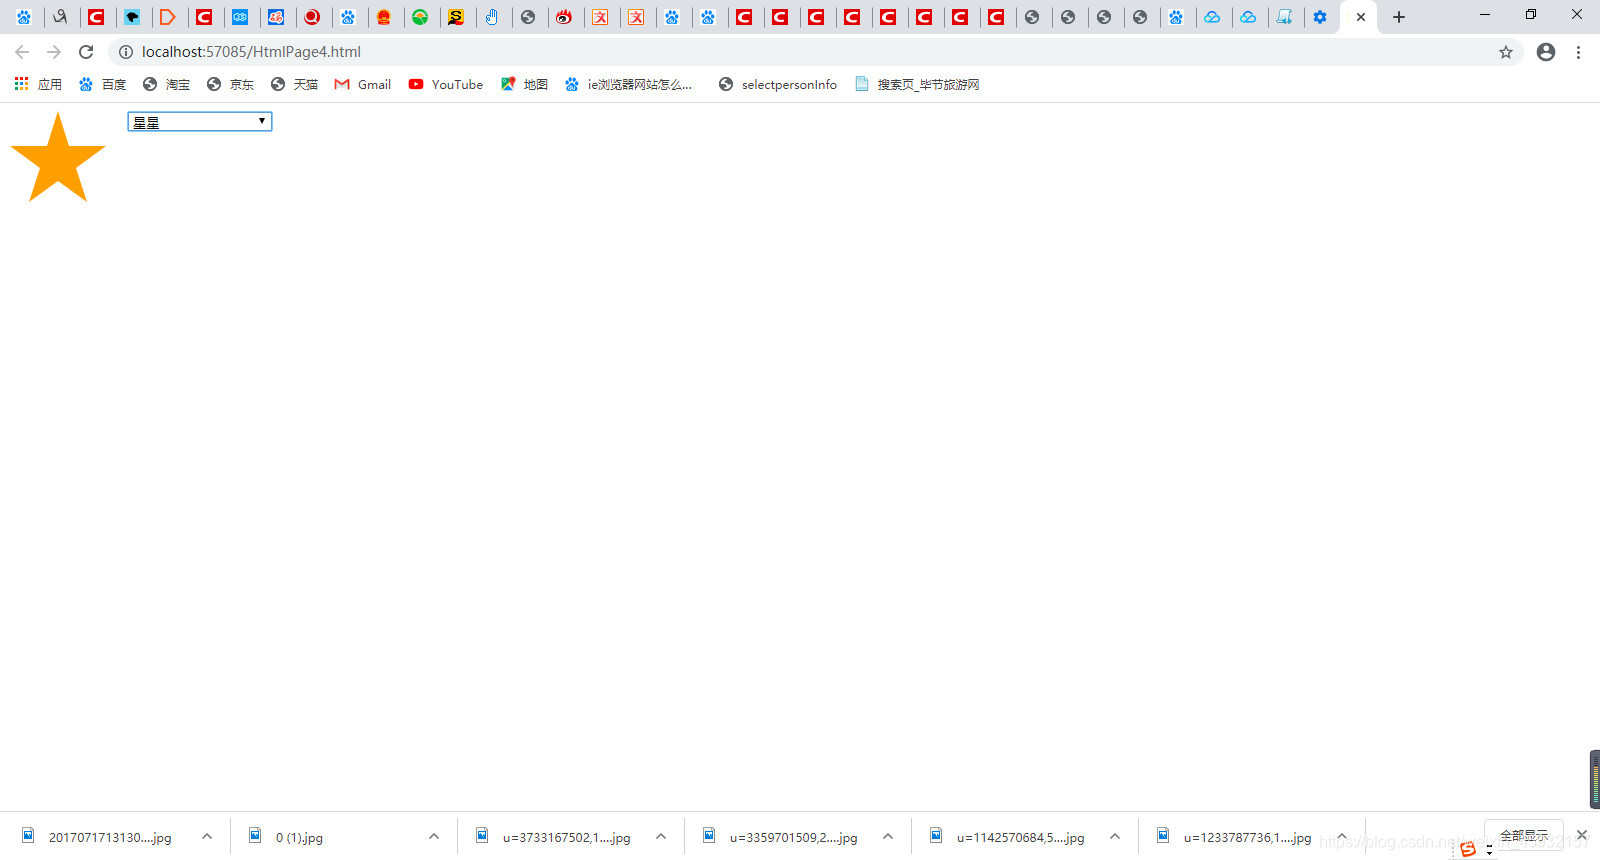Close the downloads bar
1600x860 pixels.
click(x=1582, y=835)
